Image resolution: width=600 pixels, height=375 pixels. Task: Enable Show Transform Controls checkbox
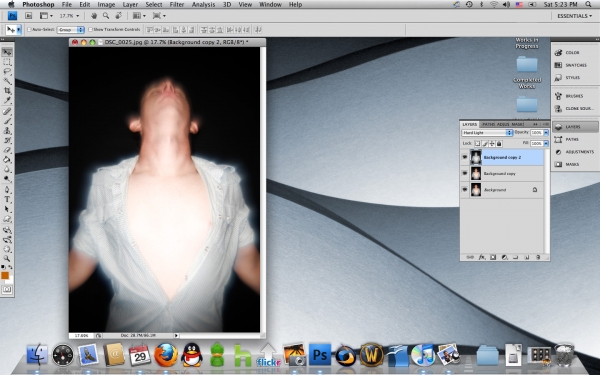pos(91,29)
